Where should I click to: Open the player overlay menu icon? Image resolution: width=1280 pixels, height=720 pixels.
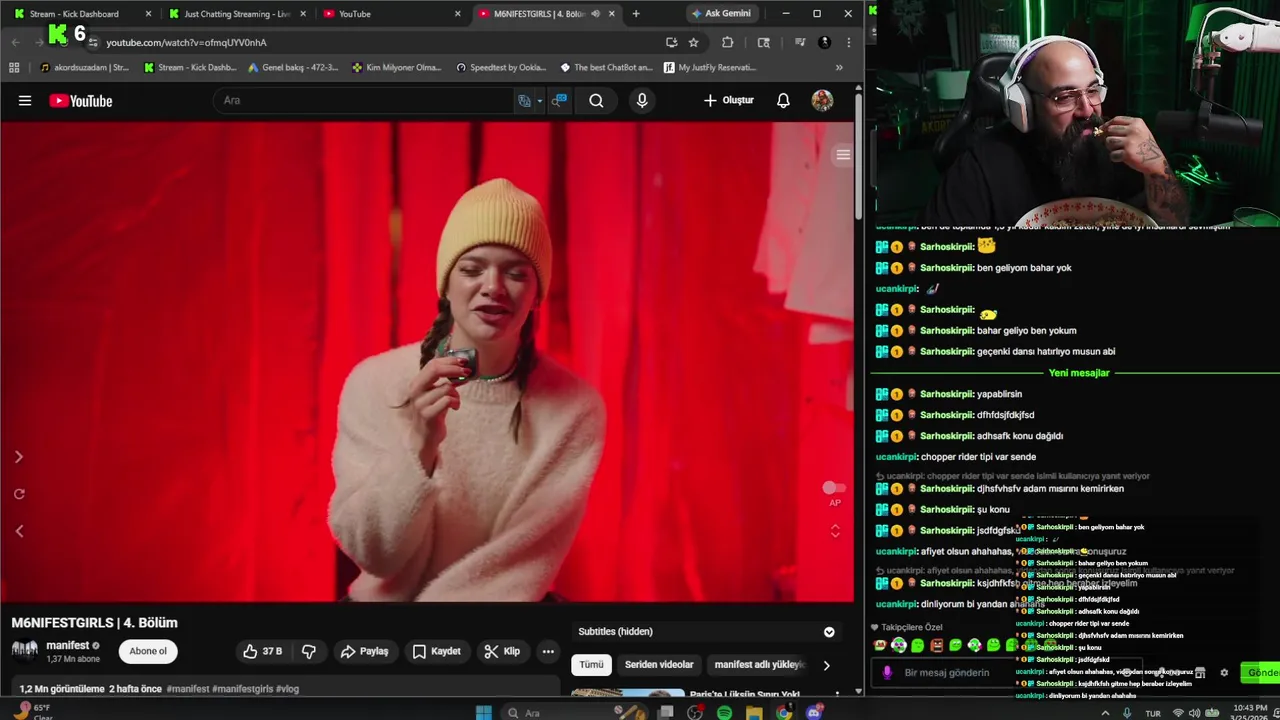(843, 155)
